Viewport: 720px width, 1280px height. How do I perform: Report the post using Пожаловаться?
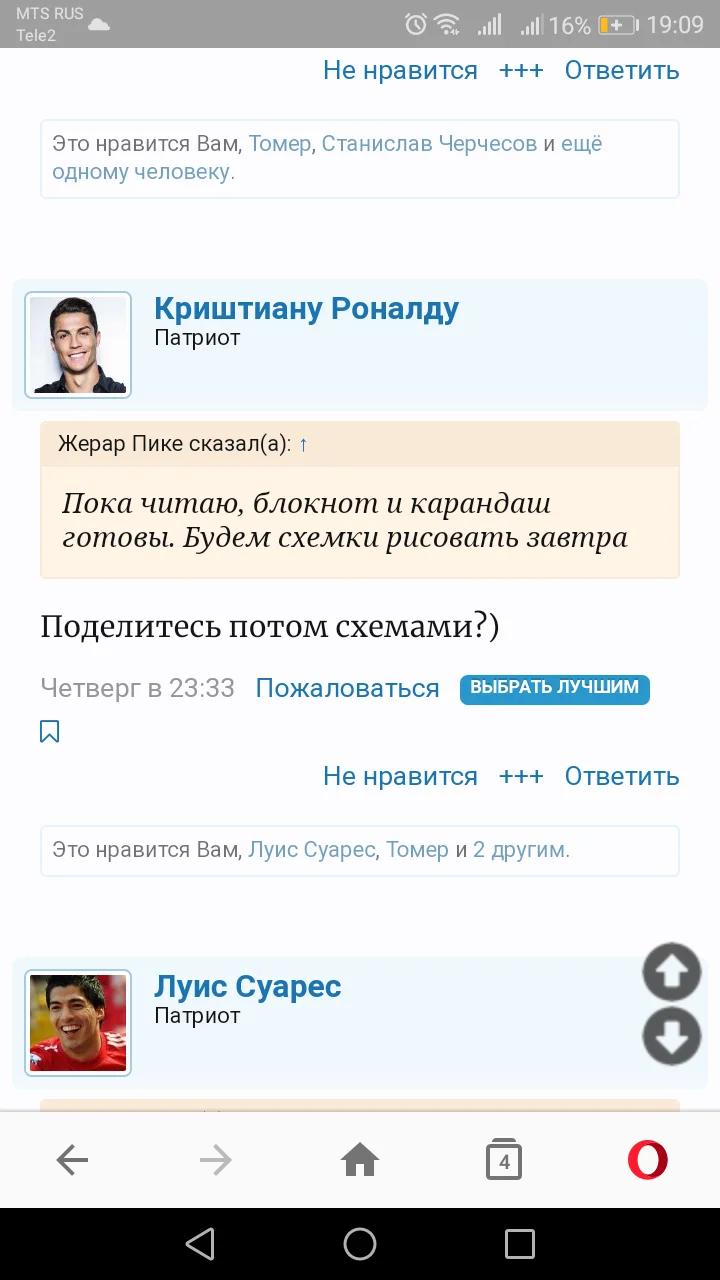click(x=347, y=688)
